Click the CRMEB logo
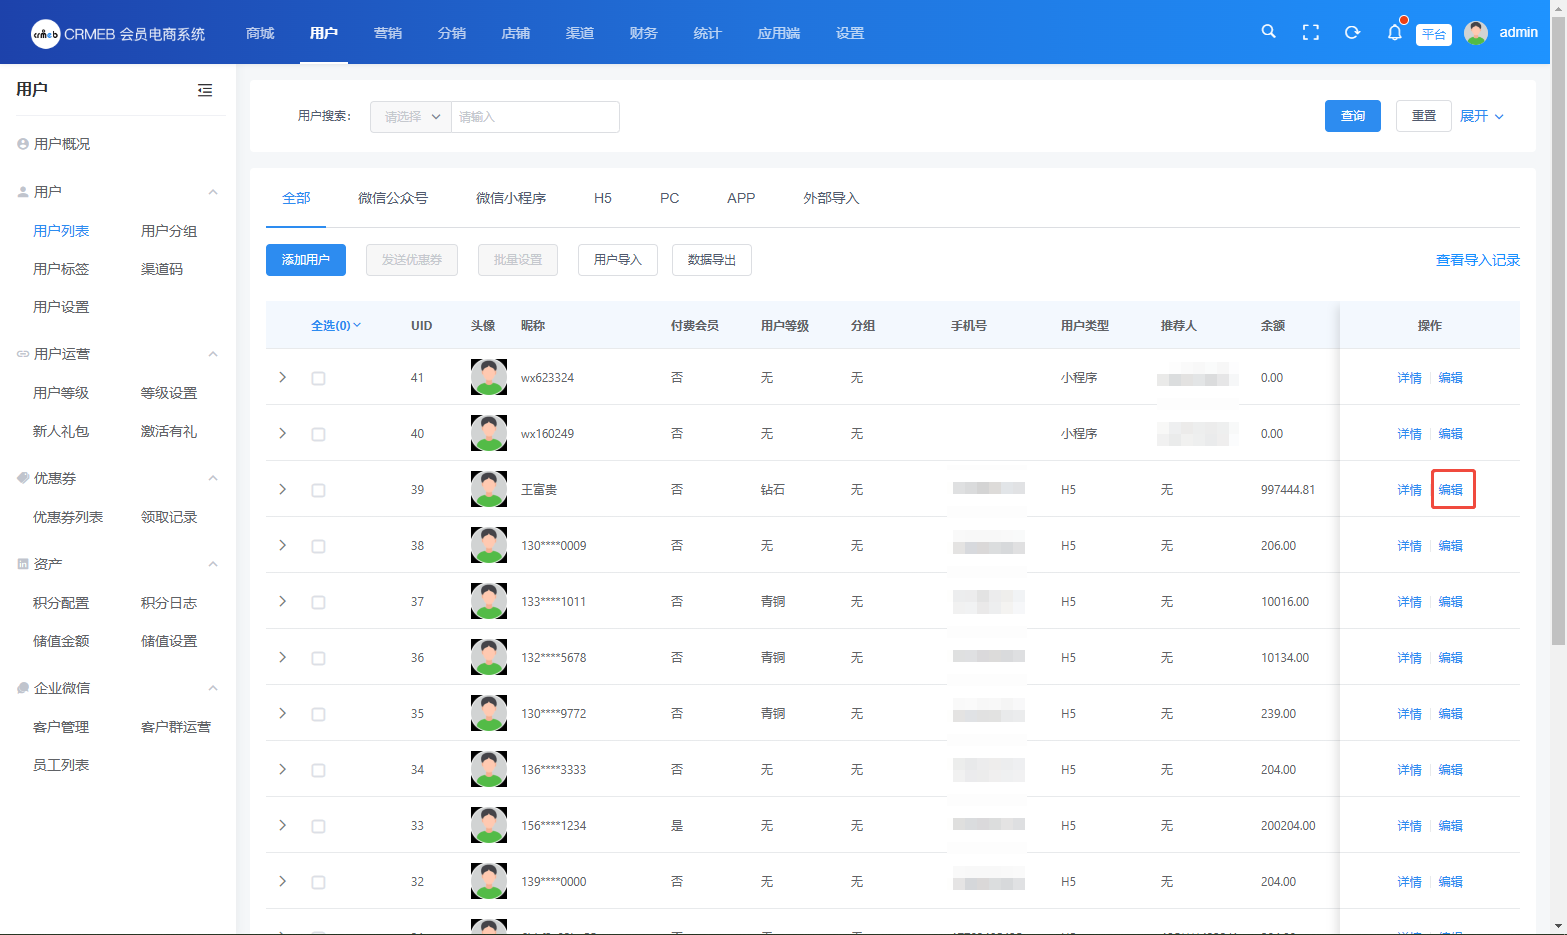1567x935 pixels. (x=46, y=34)
